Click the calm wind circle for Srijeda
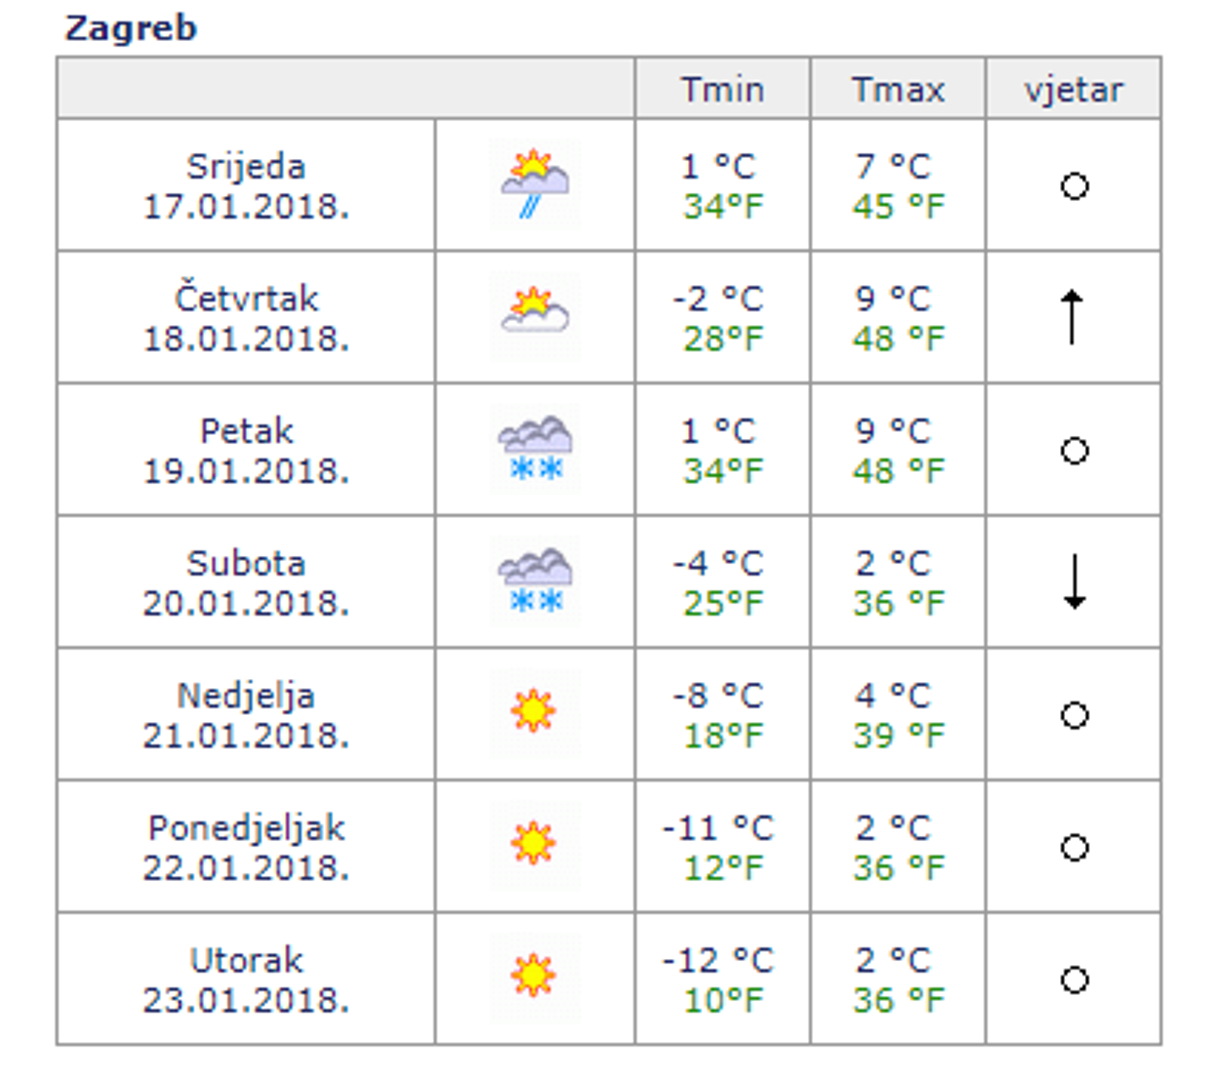The image size is (1218, 1080). tap(1074, 186)
